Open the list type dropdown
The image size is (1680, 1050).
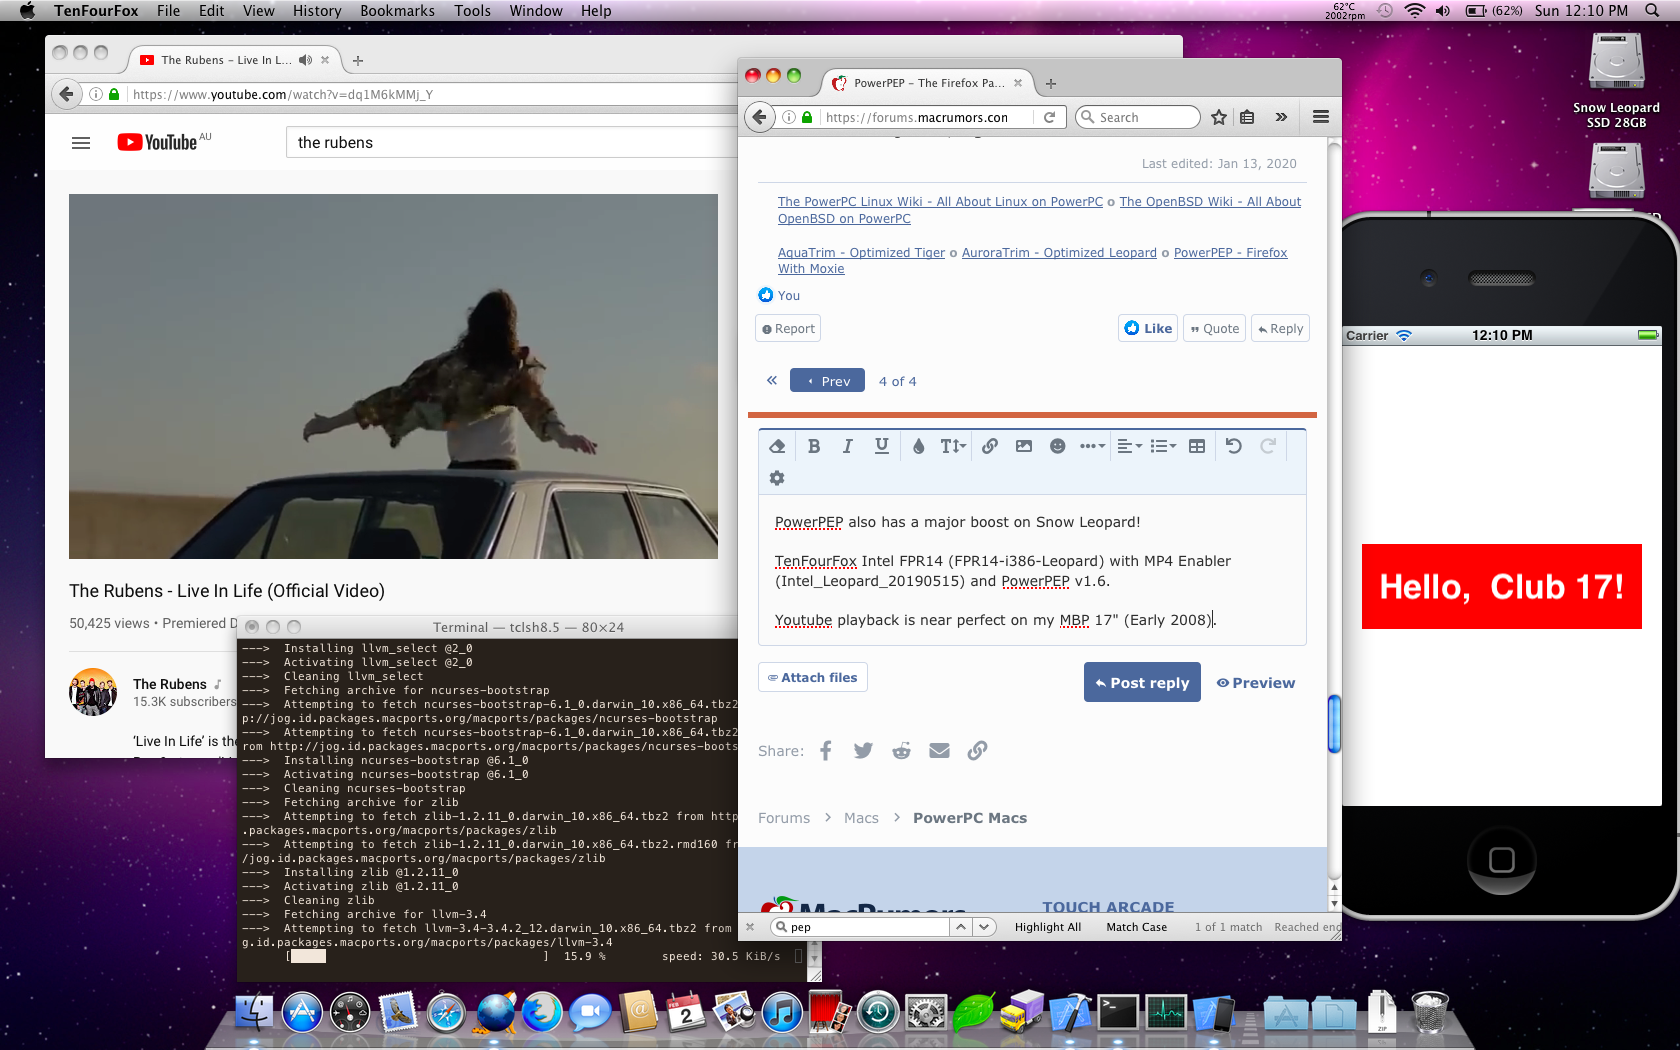1163,446
